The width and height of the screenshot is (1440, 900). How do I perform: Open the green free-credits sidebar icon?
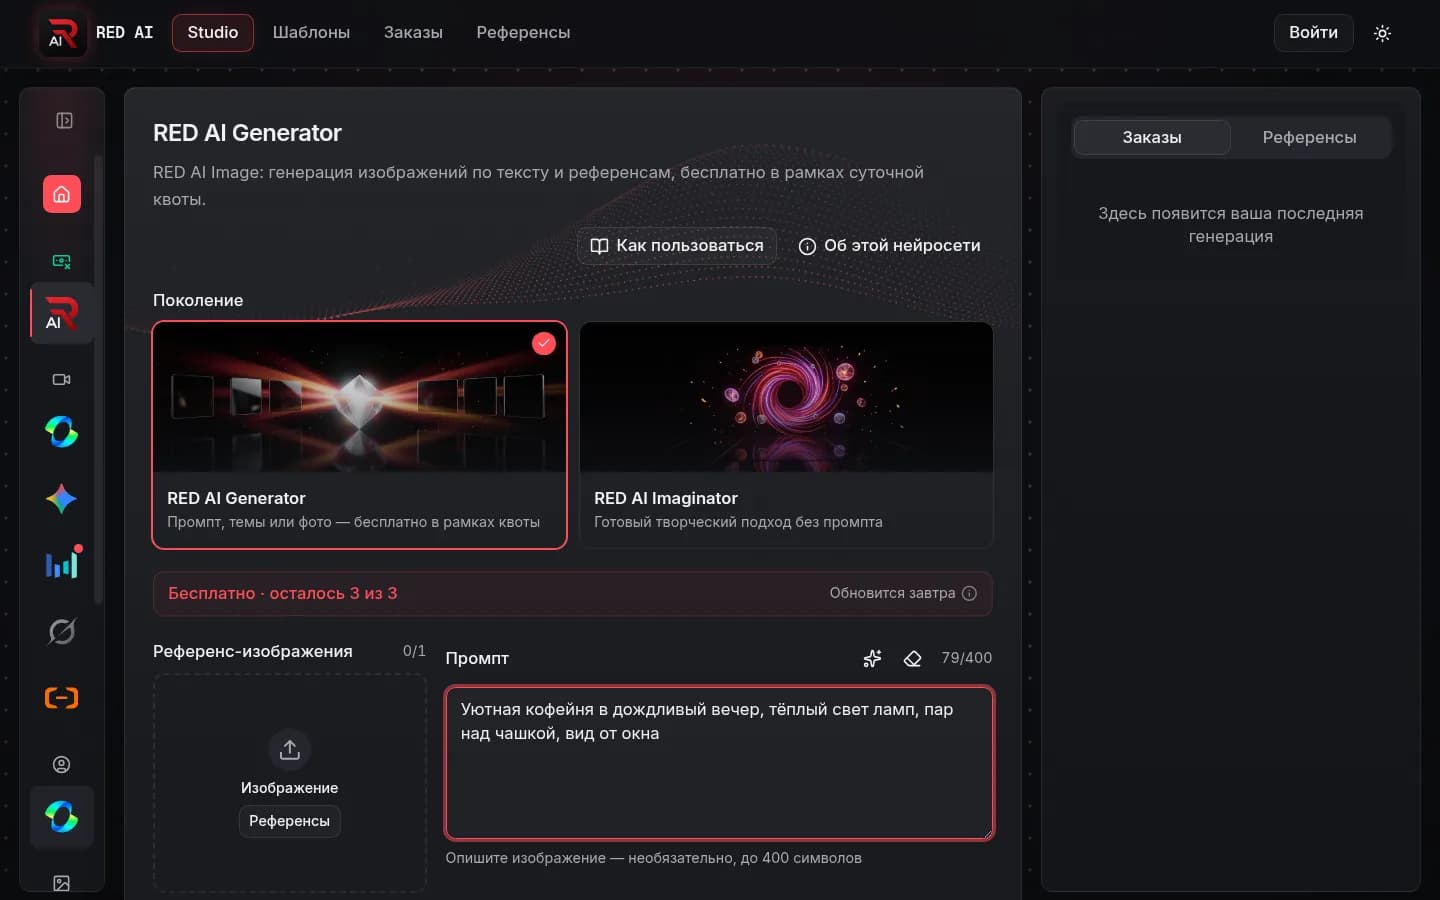[62, 261]
